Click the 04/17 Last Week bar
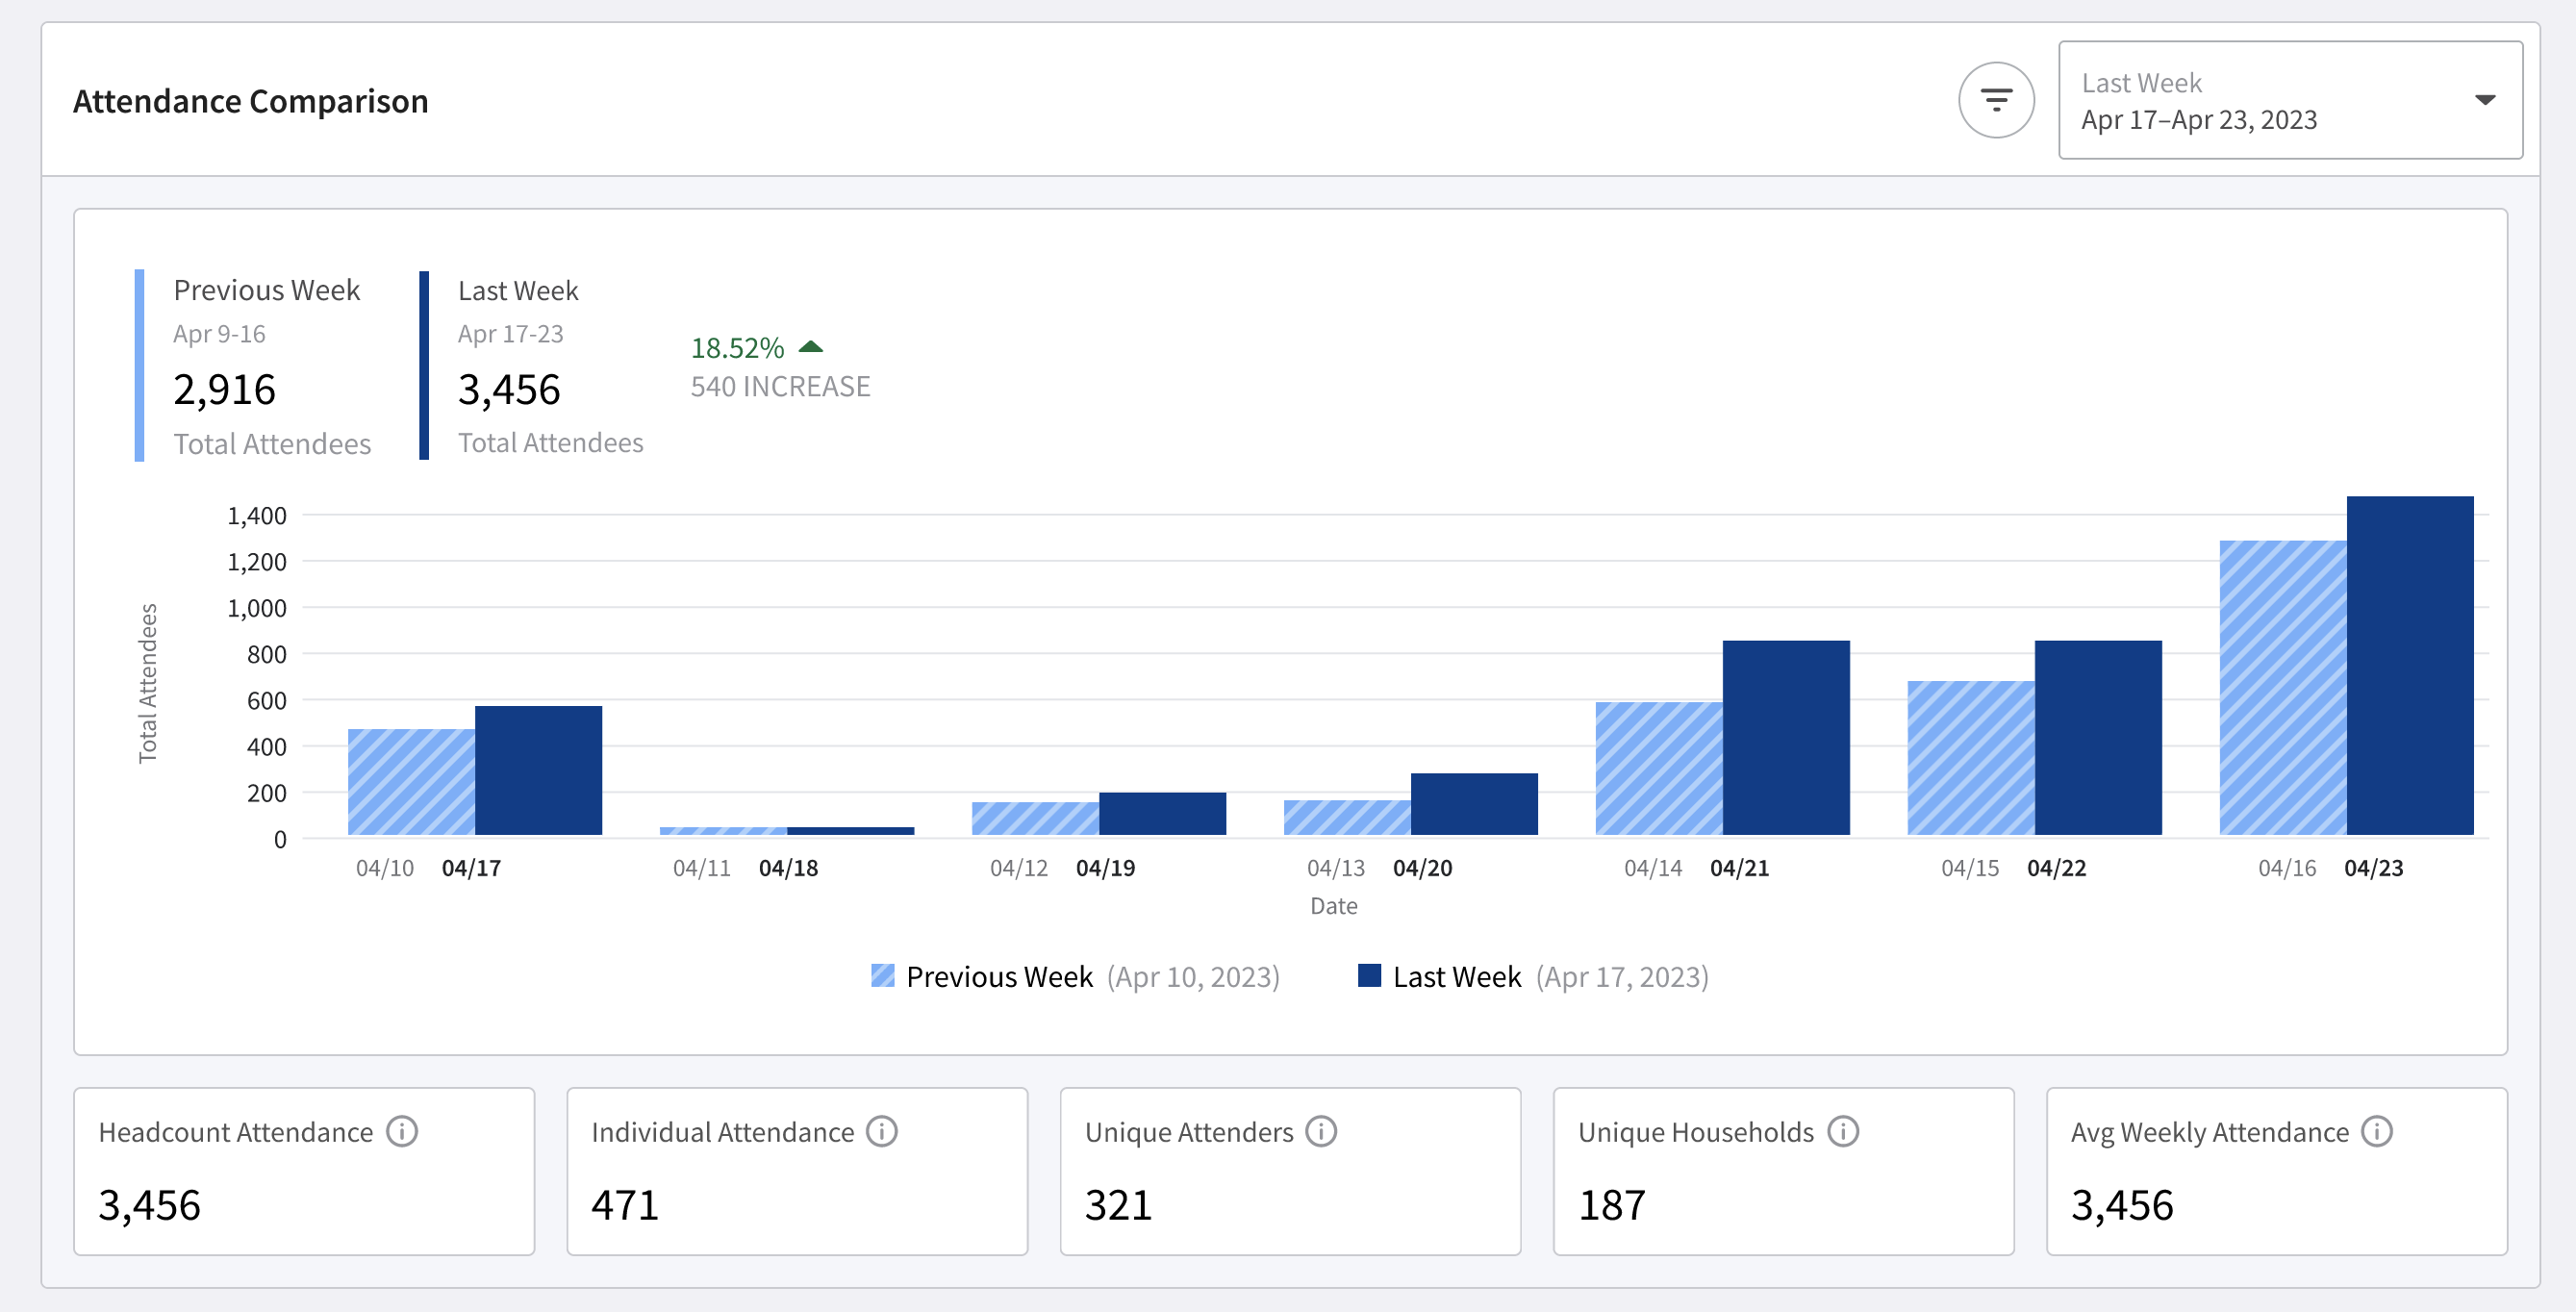The image size is (2576, 1312). click(538, 770)
